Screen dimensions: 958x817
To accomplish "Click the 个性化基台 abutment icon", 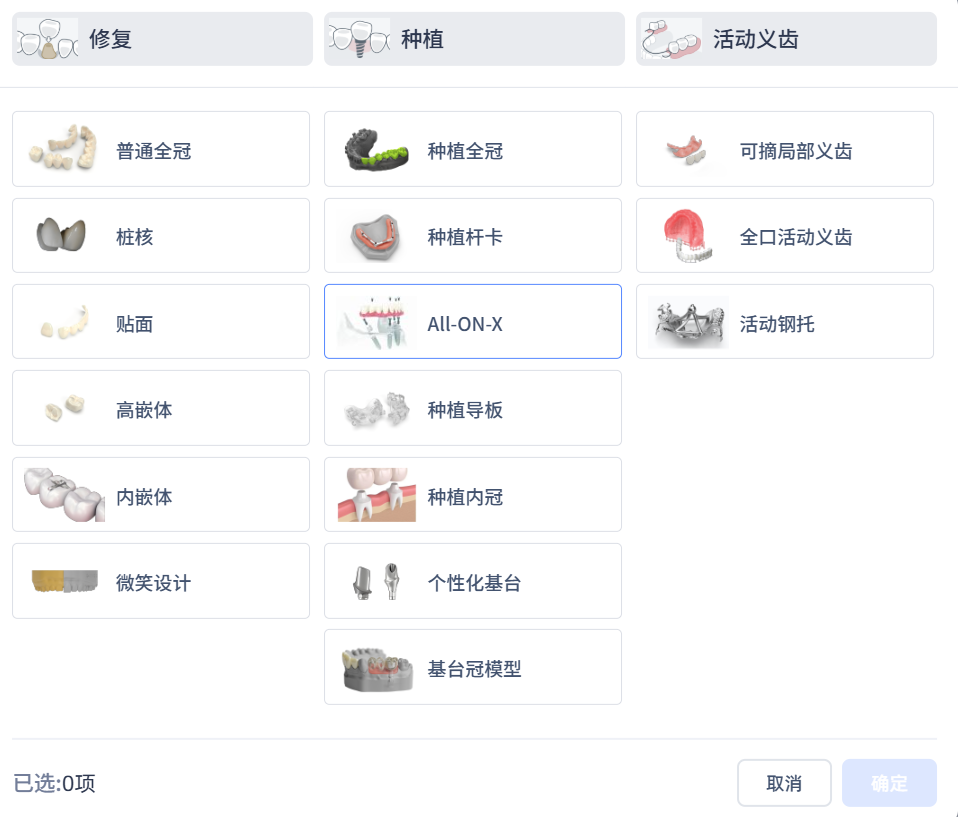I will point(376,581).
